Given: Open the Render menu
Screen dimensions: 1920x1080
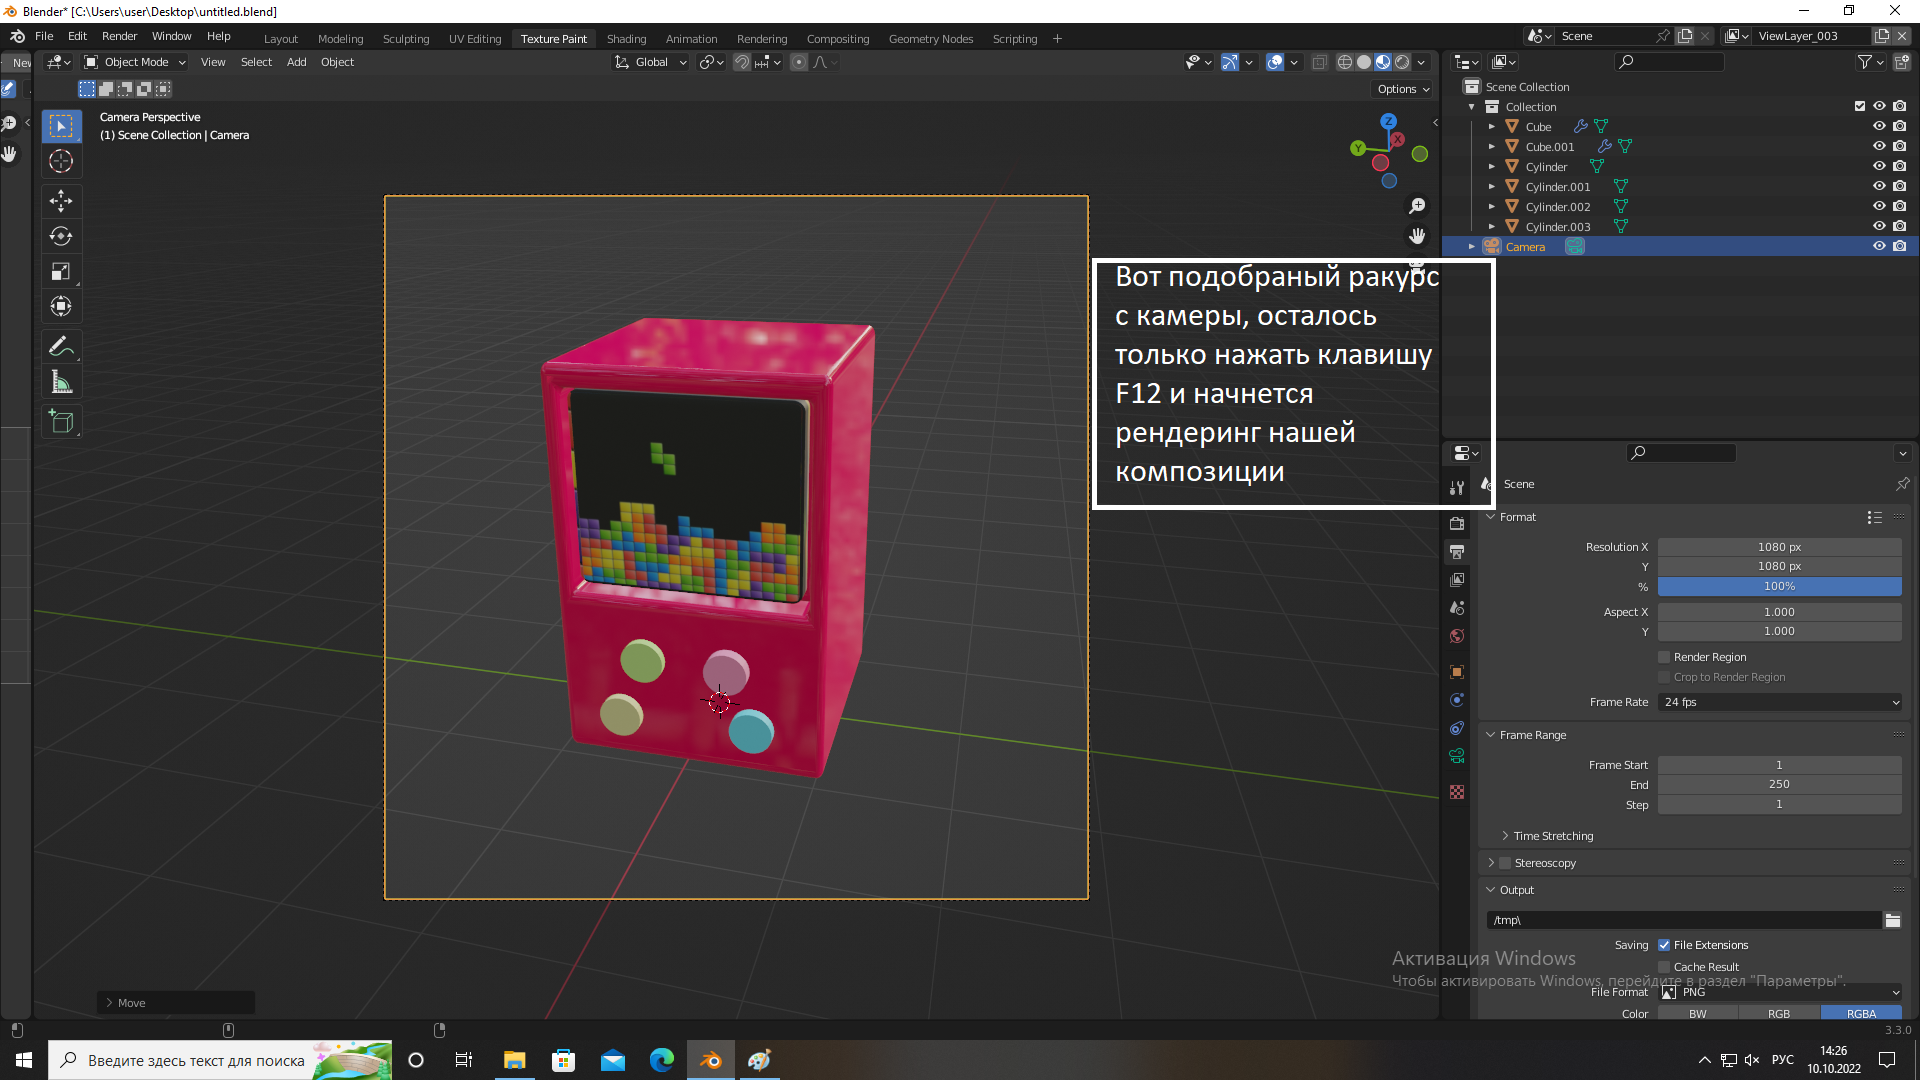Looking at the screenshot, I should pos(119,36).
